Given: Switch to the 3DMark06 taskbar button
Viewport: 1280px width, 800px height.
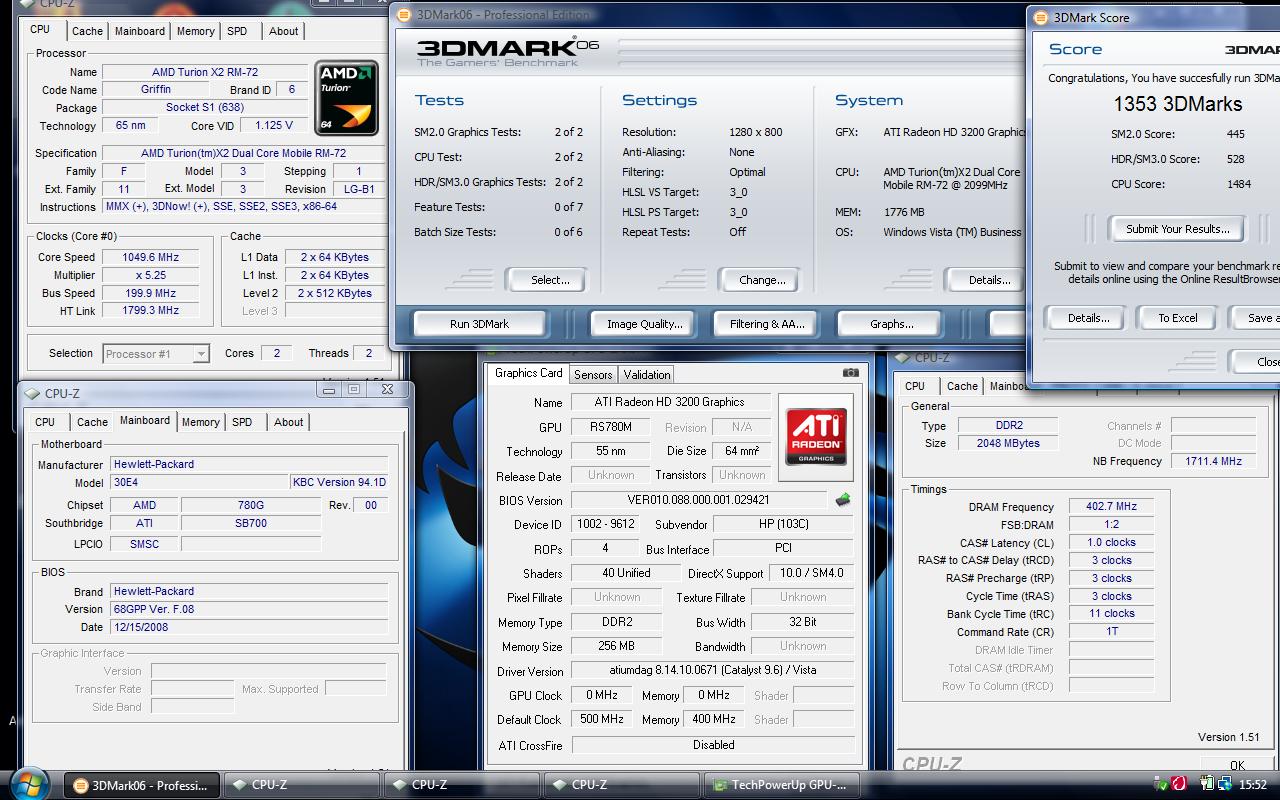Looking at the screenshot, I should pyautogui.click(x=141, y=785).
